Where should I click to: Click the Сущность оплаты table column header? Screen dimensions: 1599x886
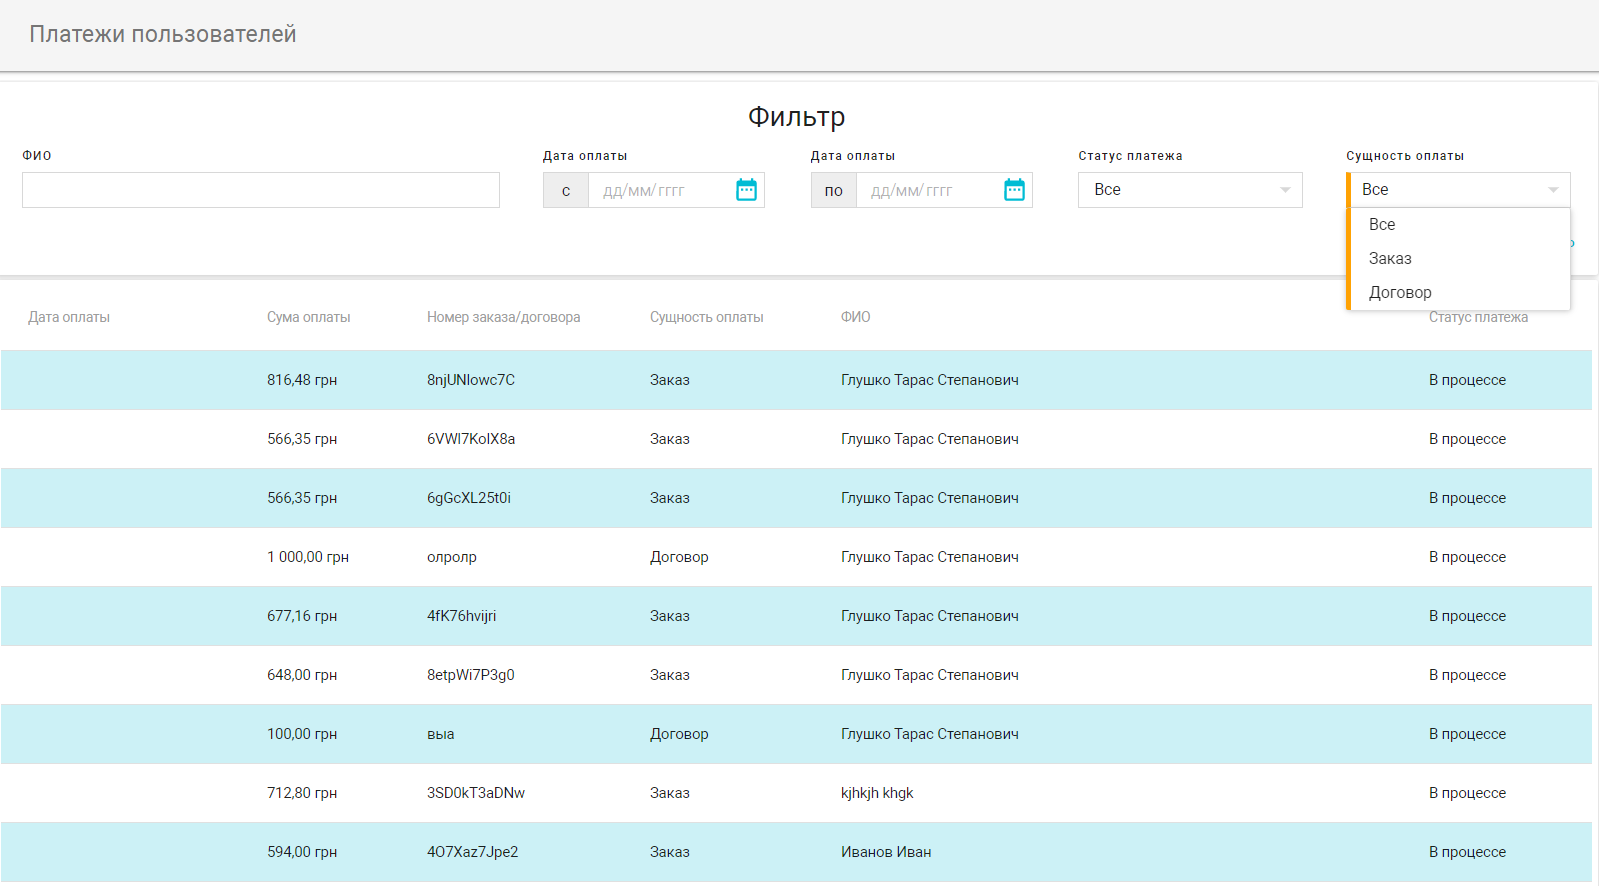point(706,317)
